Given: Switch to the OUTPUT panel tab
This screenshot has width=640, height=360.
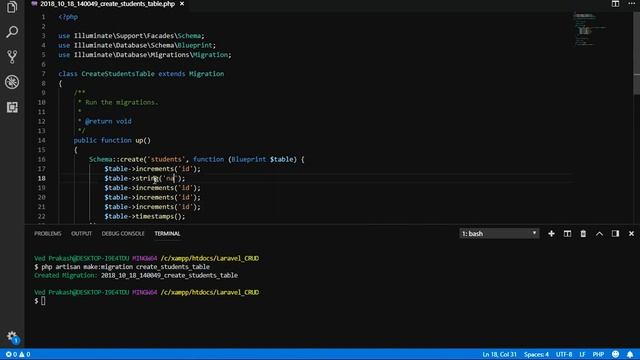Looking at the screenshot, I should pyautogui.click(x=82, y=233).
